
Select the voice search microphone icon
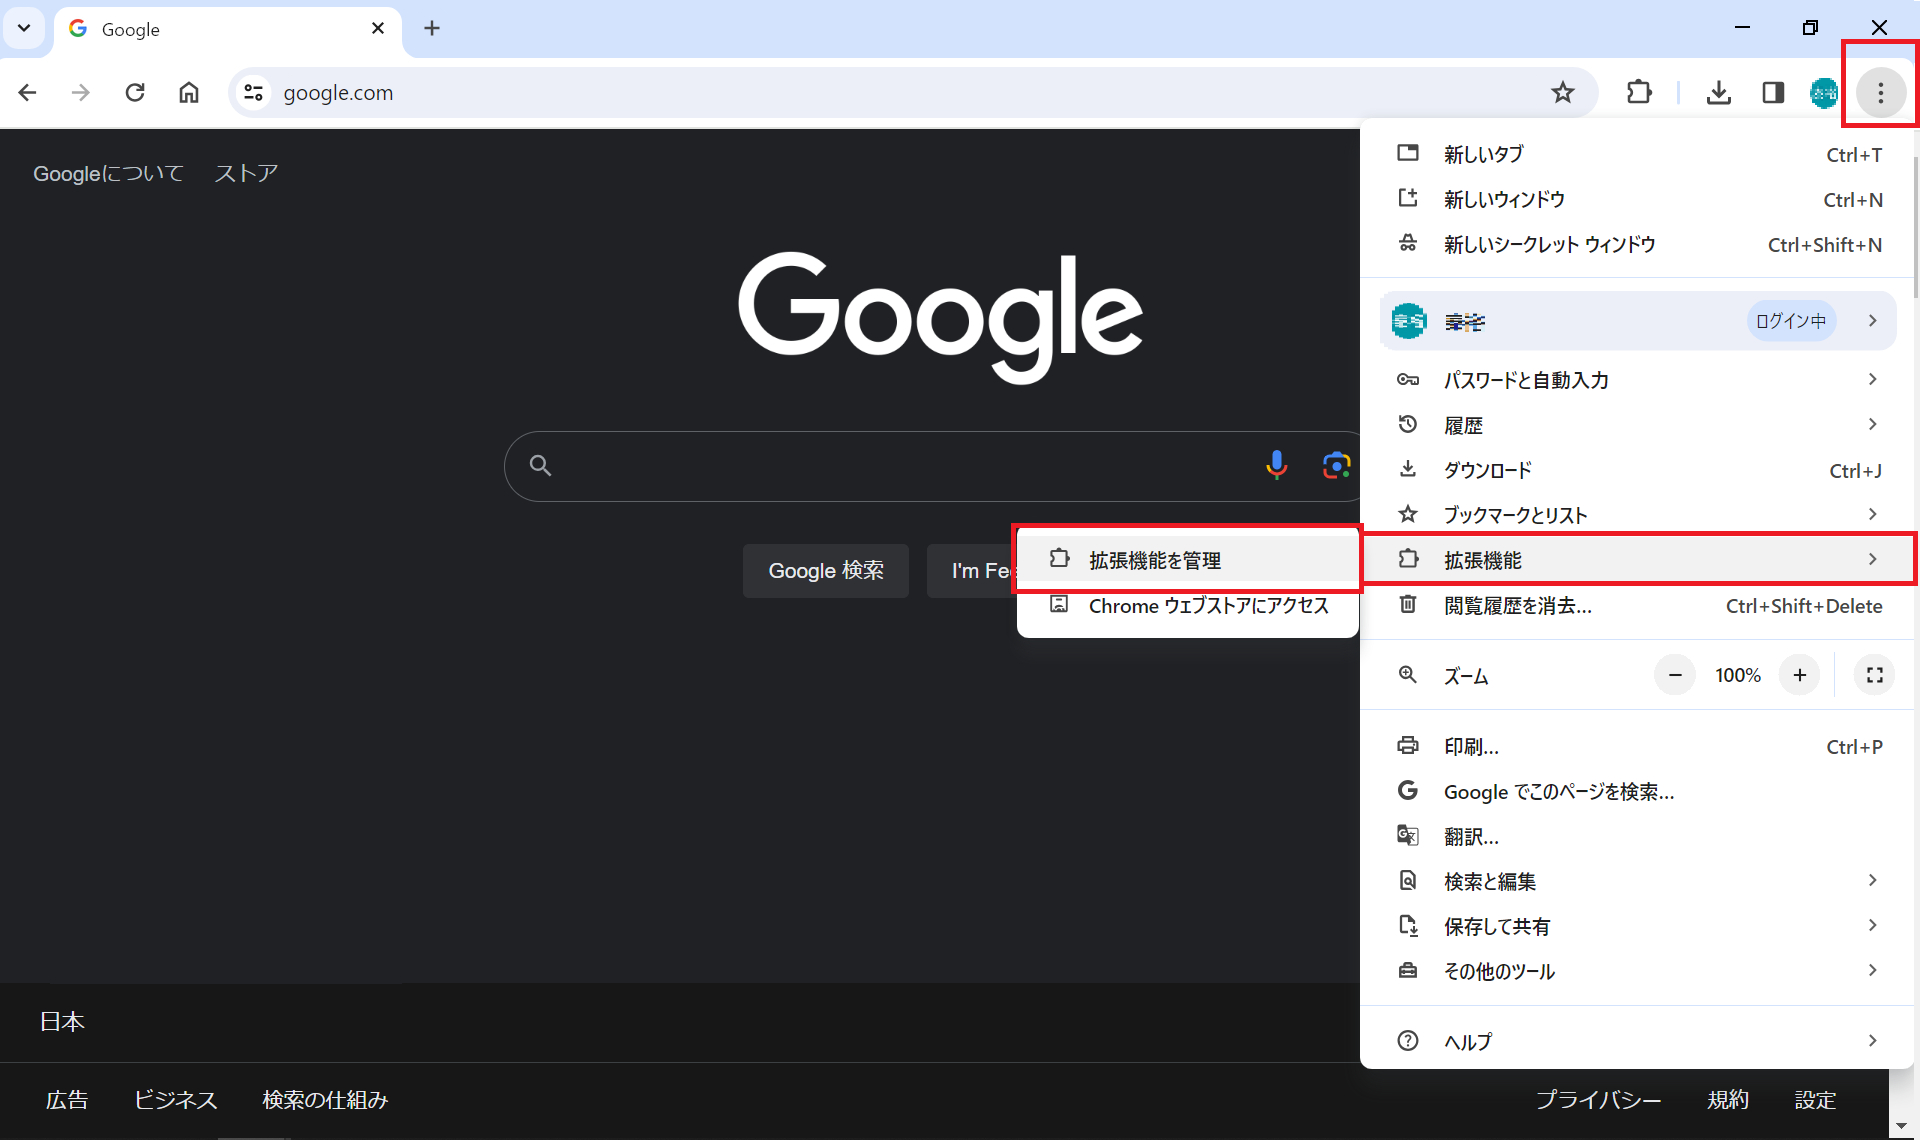pos(1277,465)
